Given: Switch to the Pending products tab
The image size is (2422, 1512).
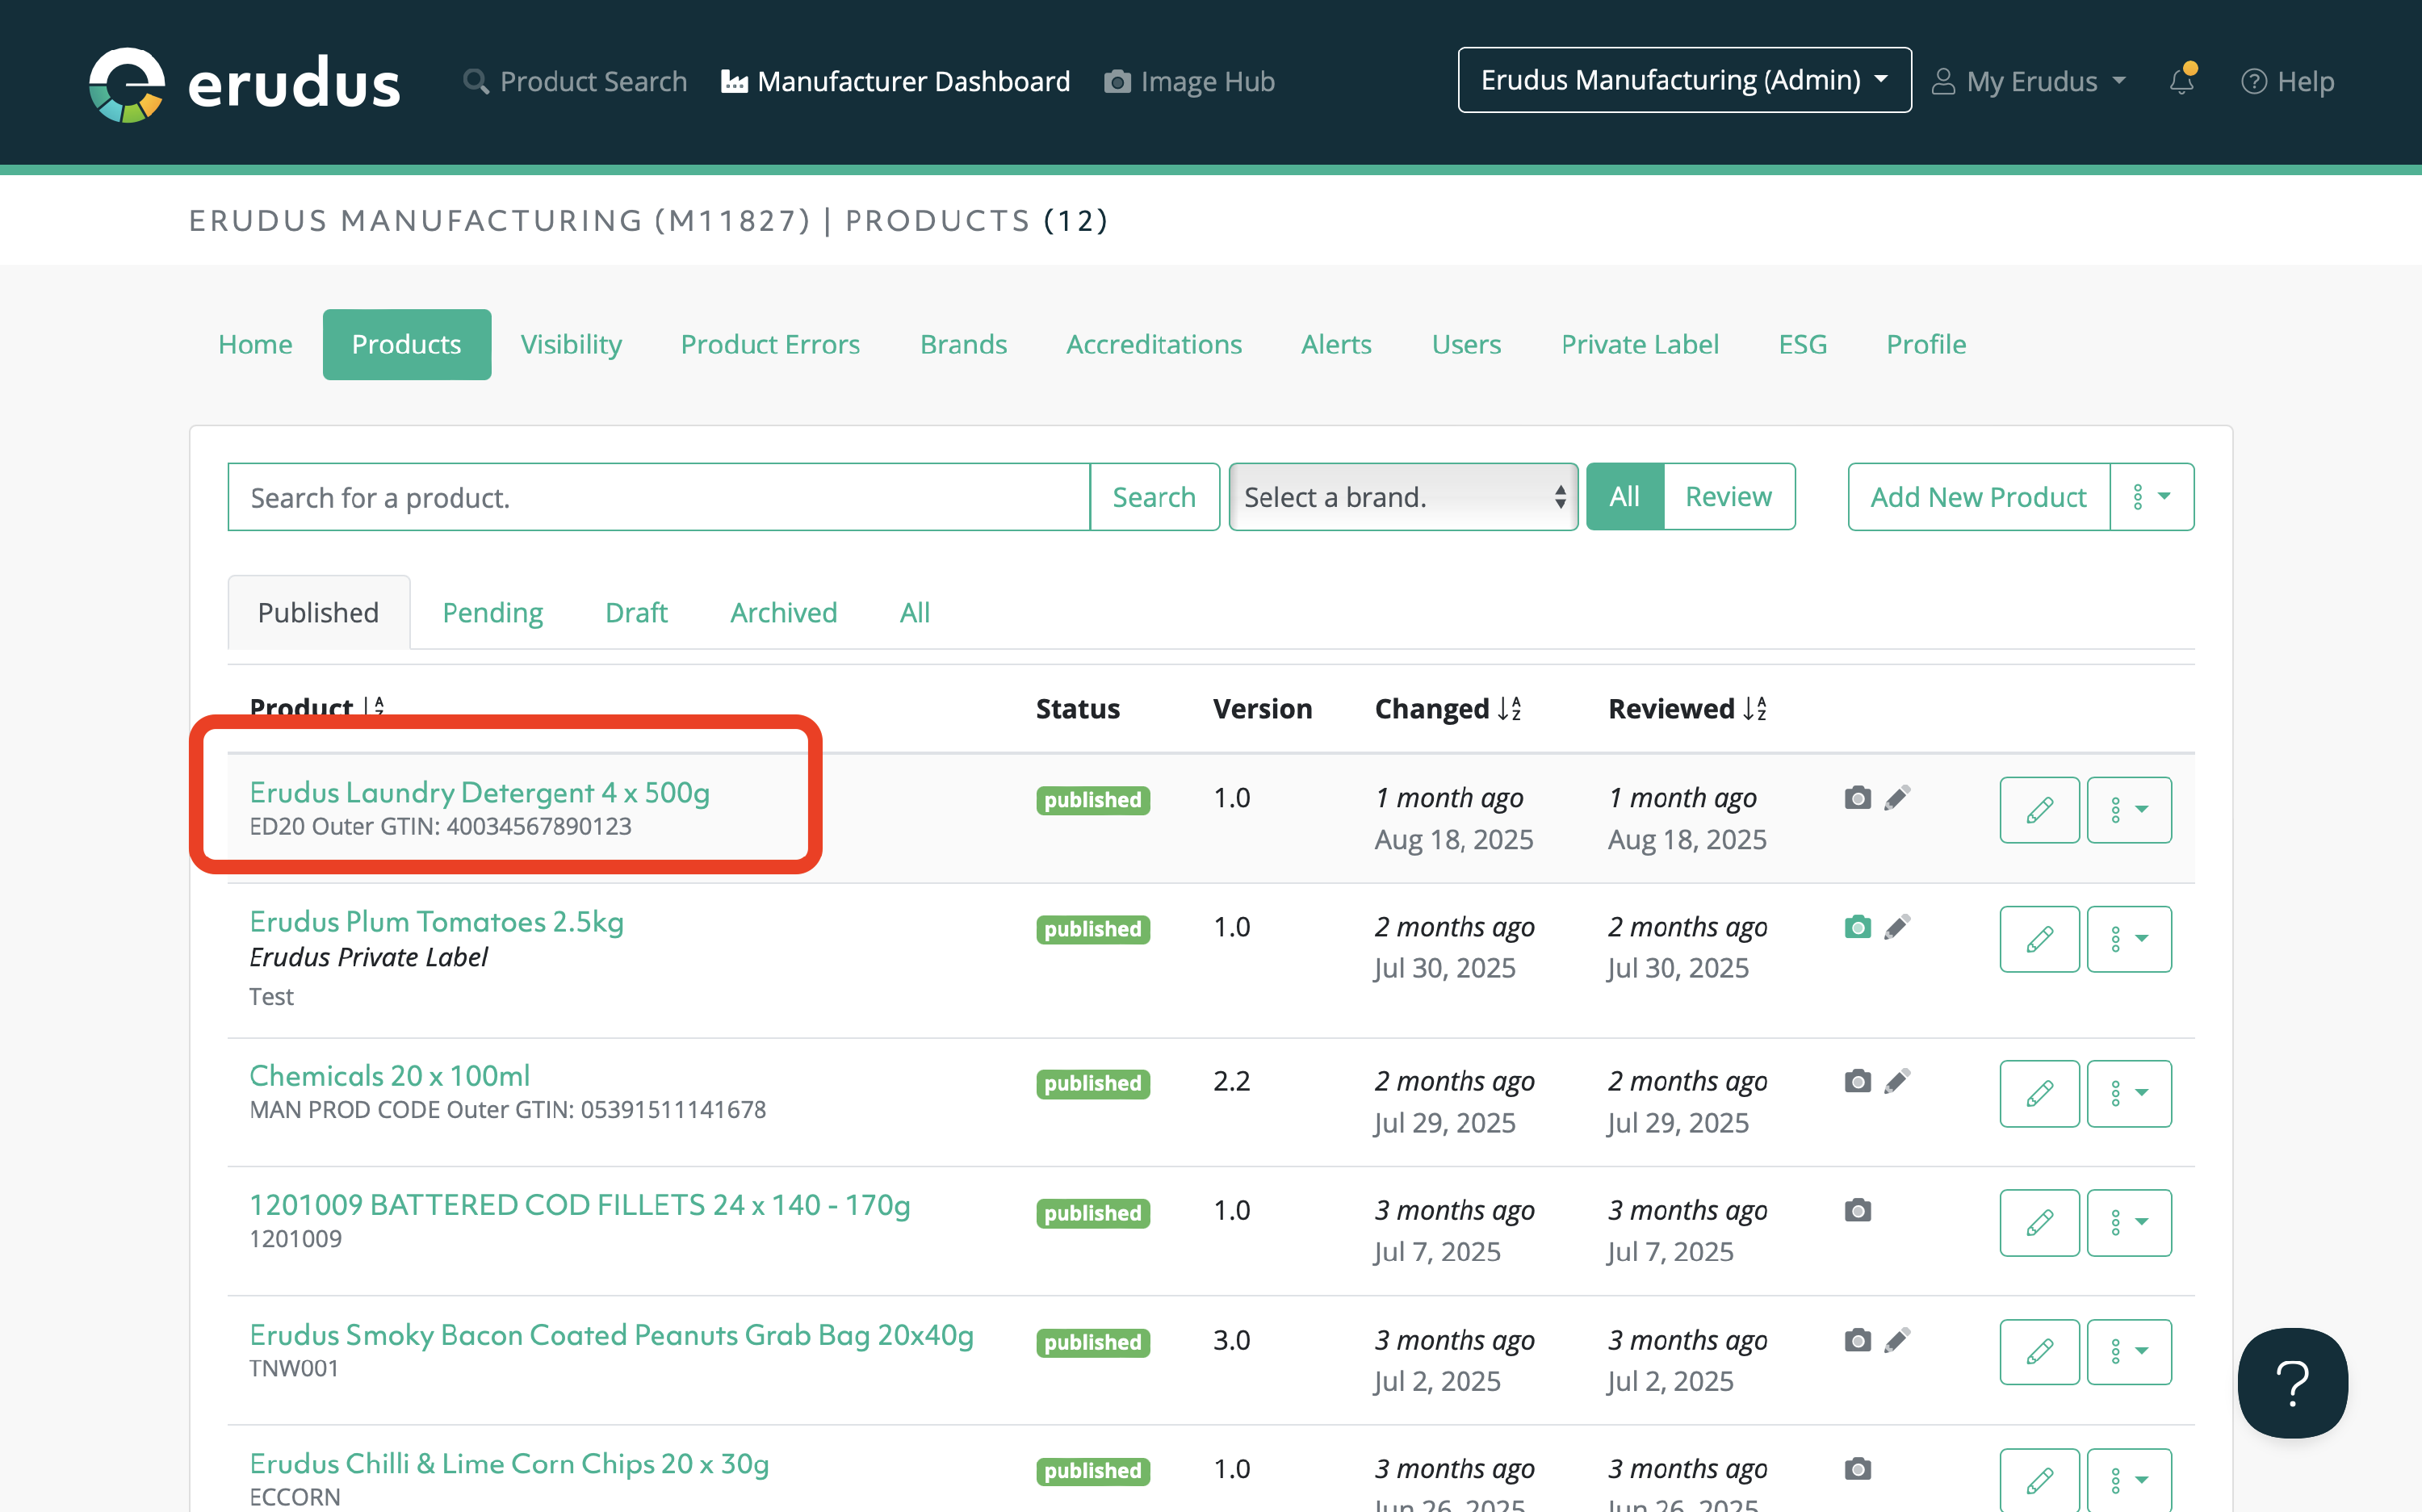Looking at the screenshot, I should tap(492, 613).
